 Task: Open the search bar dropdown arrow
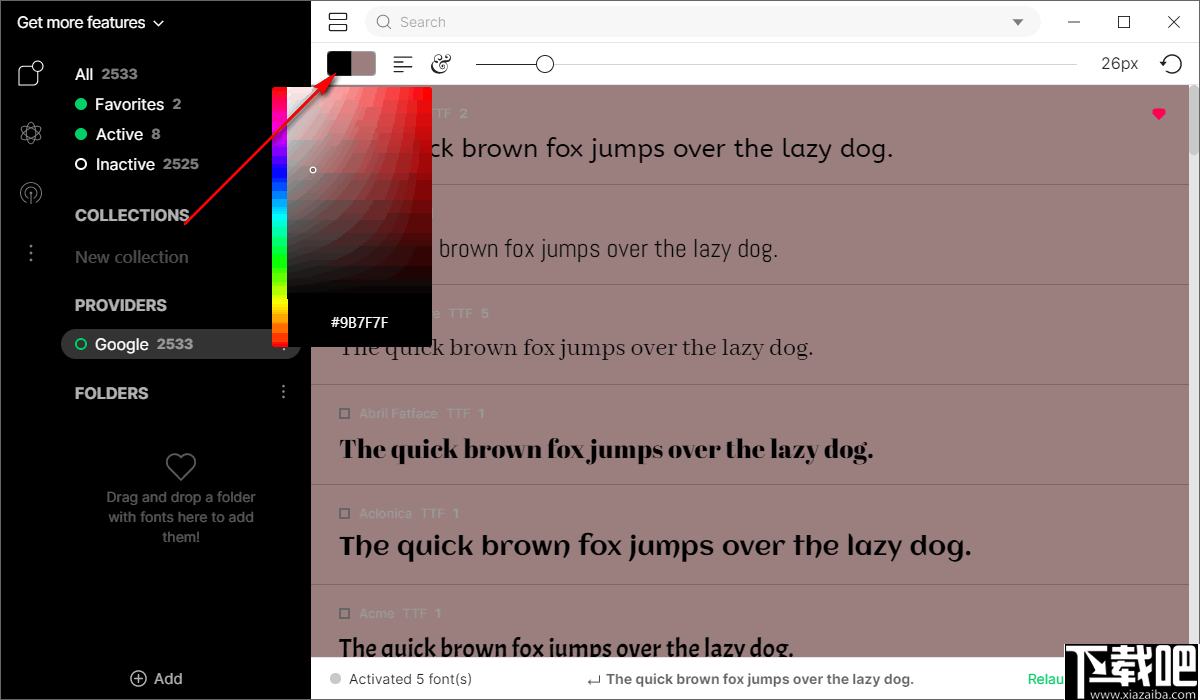click(1018, 22)
